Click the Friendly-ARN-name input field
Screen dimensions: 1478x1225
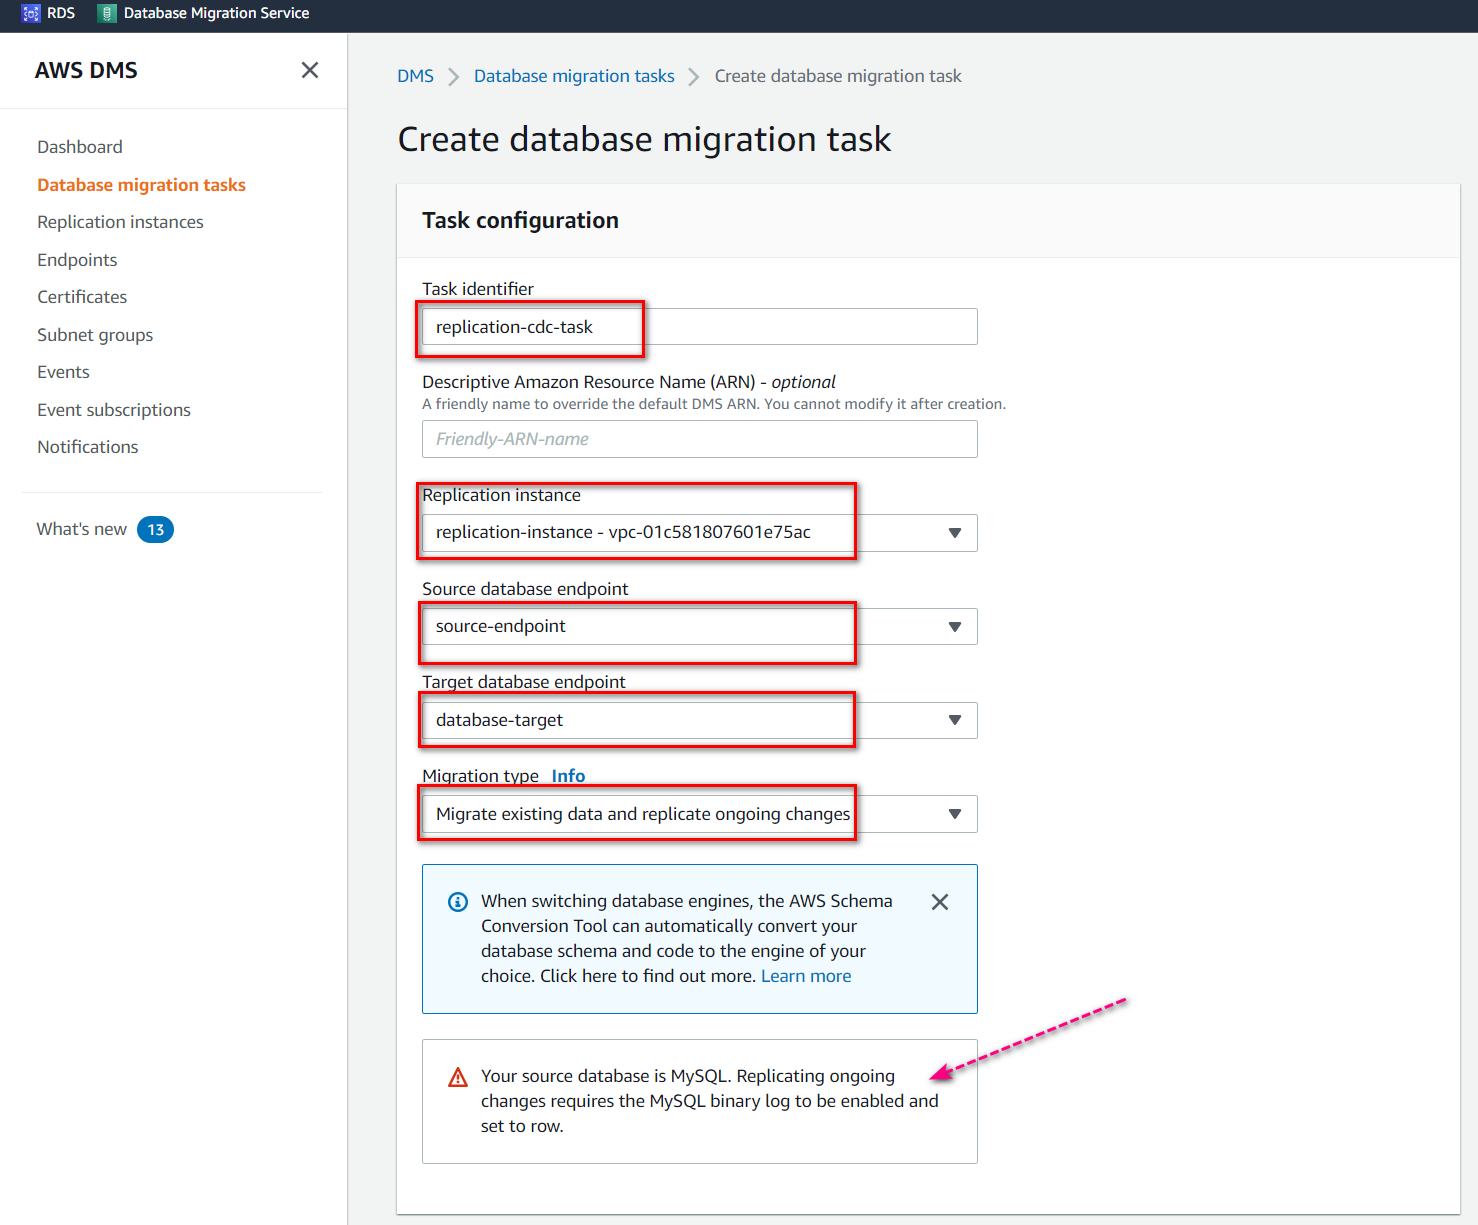(x=699, y=439)
